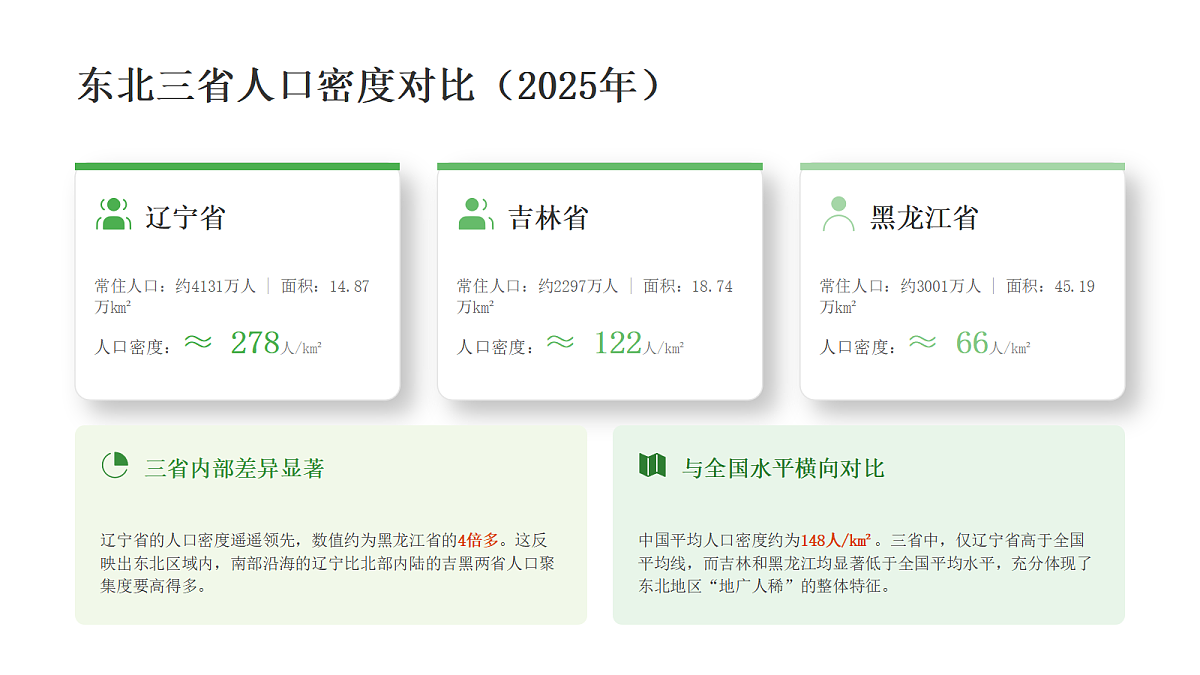The image size is (1200, 675).
Task: Click the density value 122
Action: (x=618, y=342)
